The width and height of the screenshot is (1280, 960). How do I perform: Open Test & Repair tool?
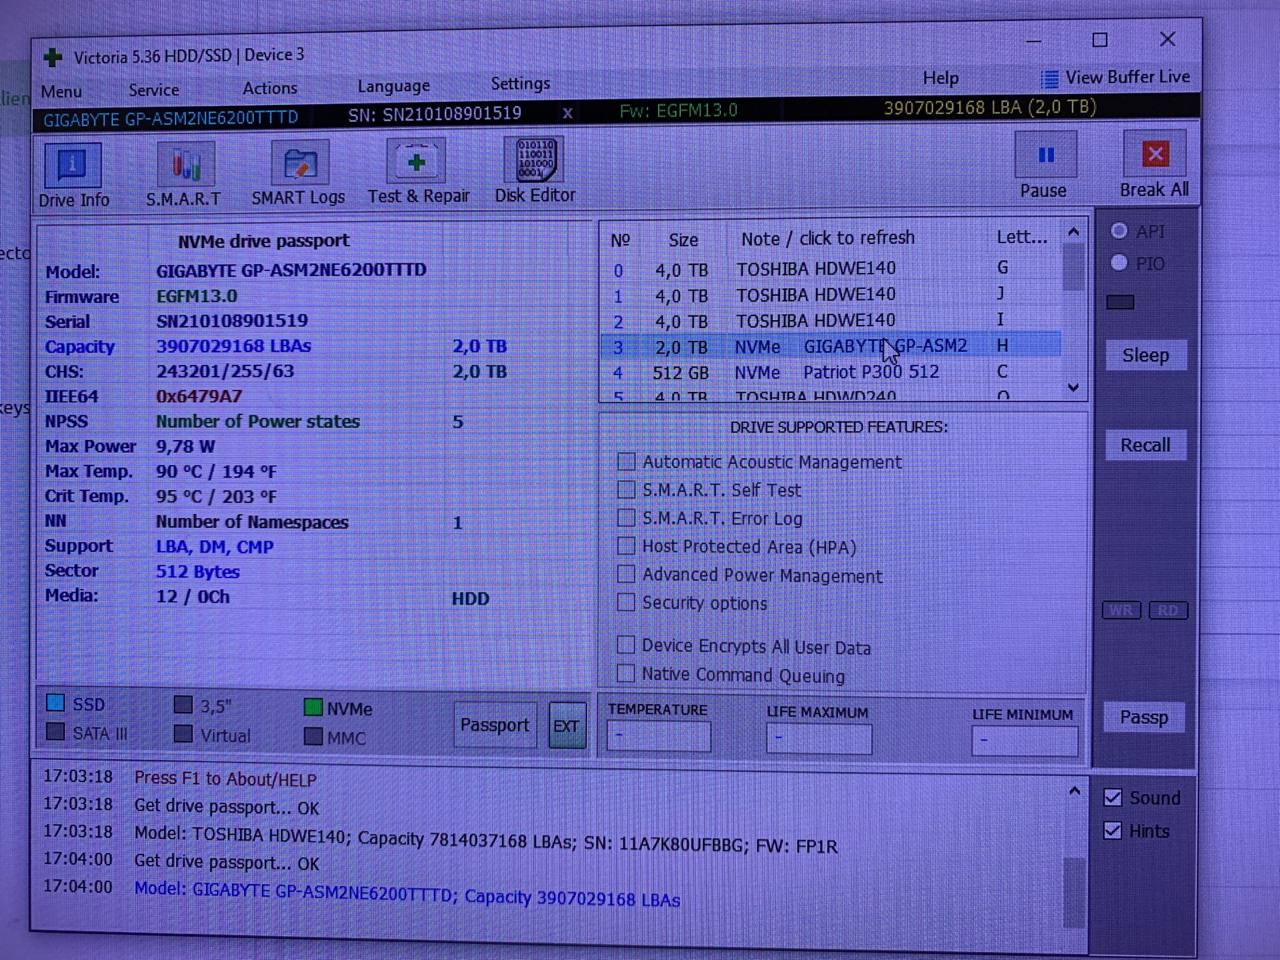coord(418,171)
